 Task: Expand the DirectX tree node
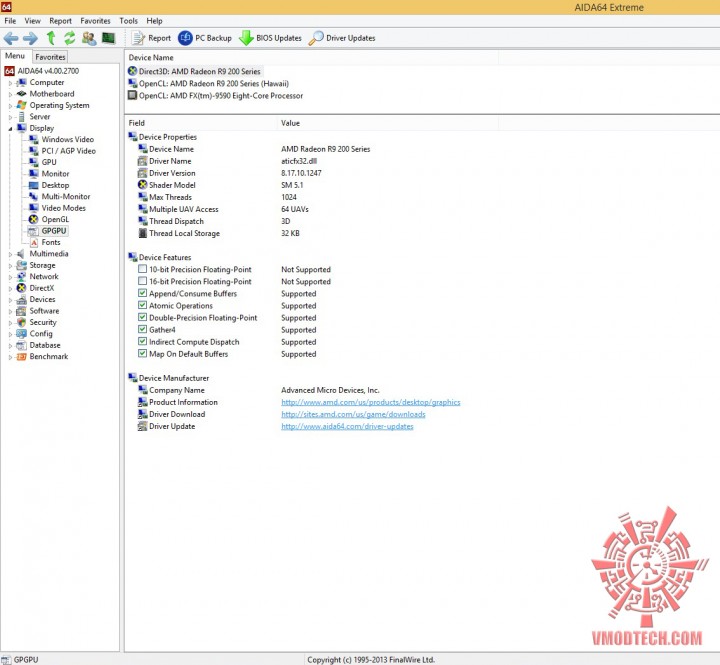[x=10, y=289]
